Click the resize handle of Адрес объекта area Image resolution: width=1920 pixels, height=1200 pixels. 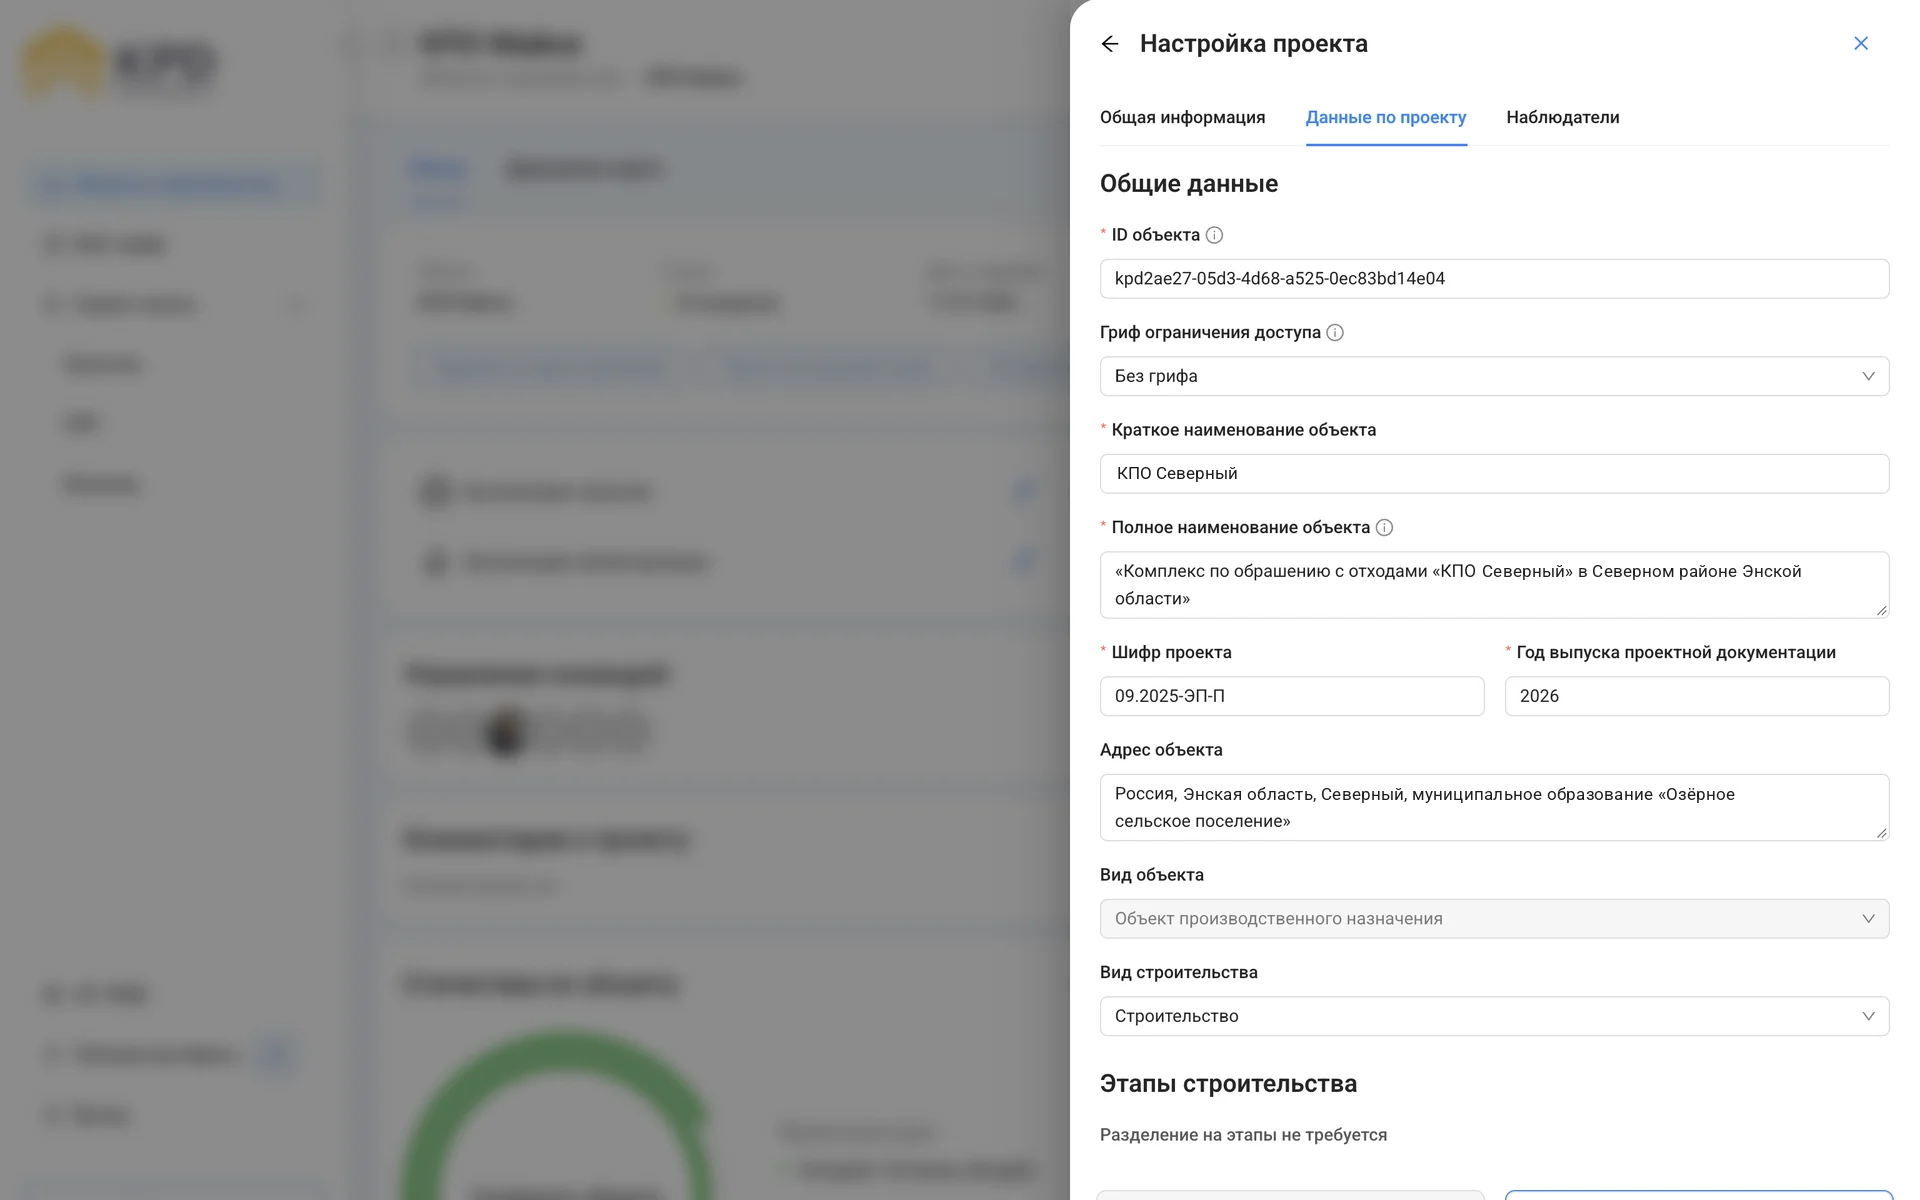pos(1881,832)
